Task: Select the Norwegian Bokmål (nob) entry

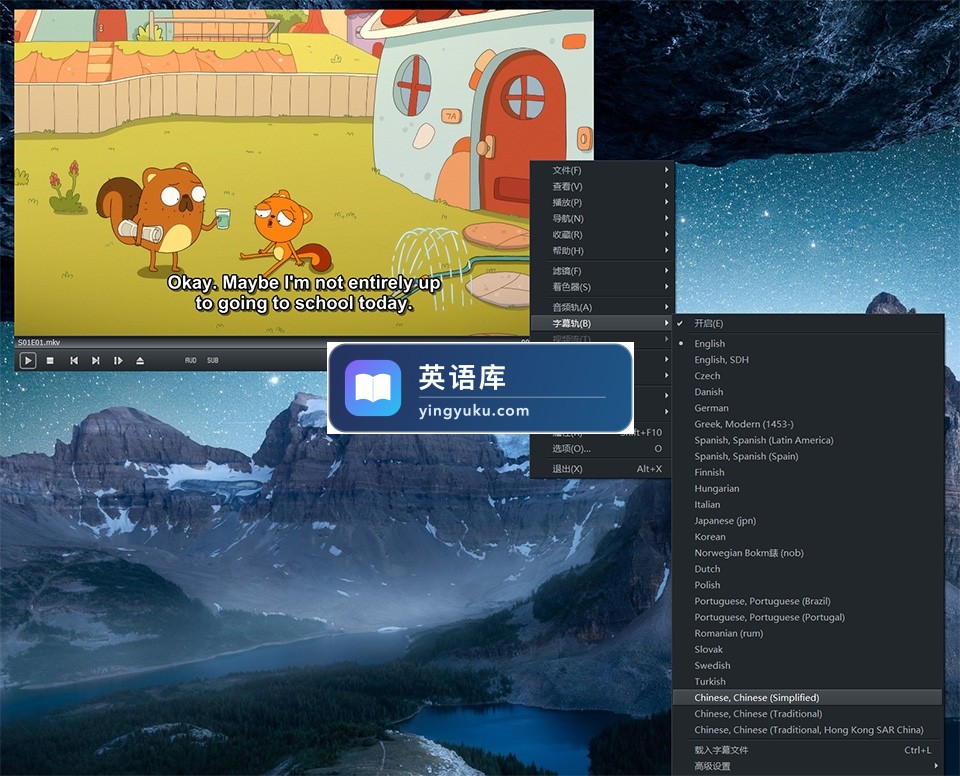Action: pos(808,552)
